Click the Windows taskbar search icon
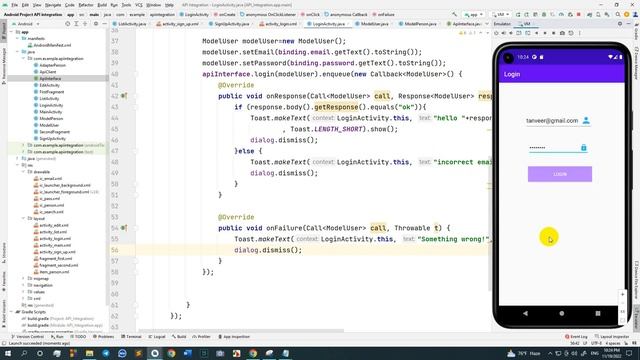This screenshot has width=640, height=360. [24, 353]
